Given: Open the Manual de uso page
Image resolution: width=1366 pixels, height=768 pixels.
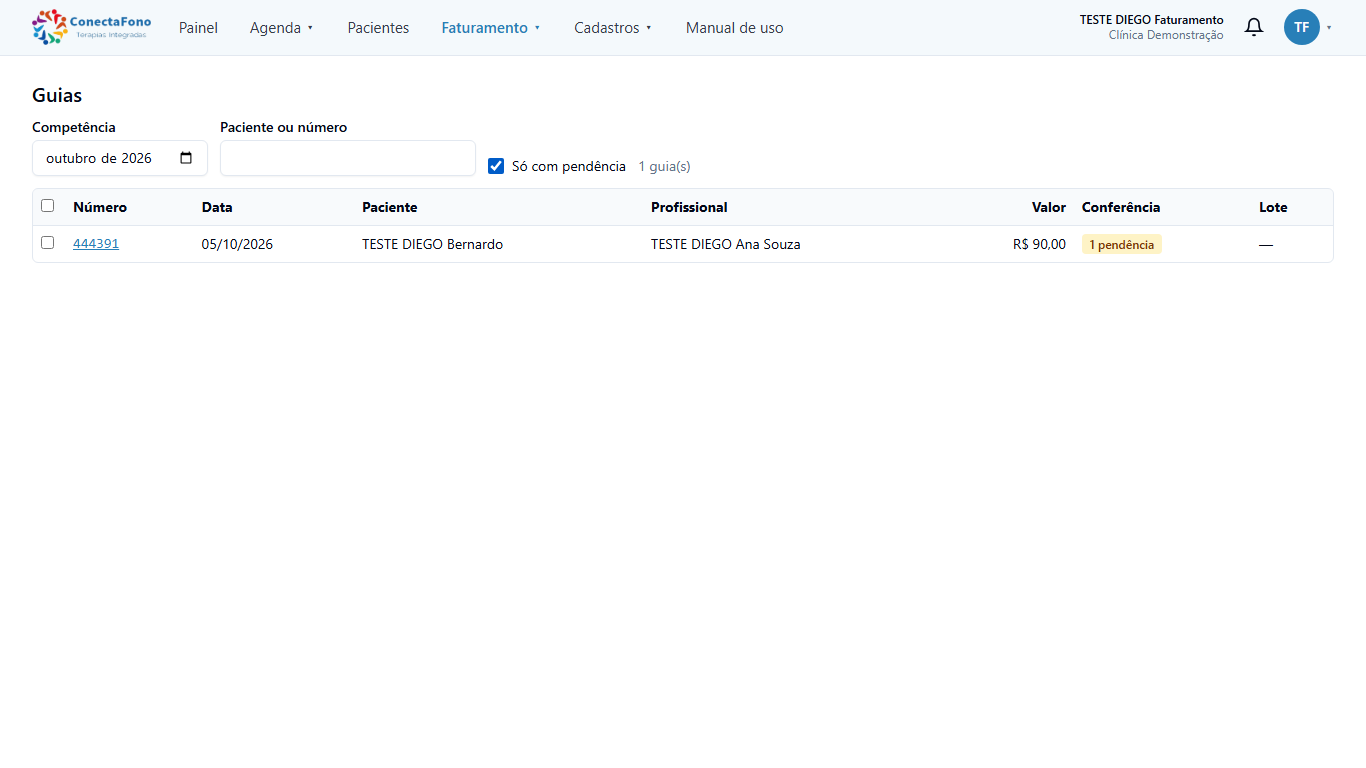Looking at the screenshot, I should point(735,28).
